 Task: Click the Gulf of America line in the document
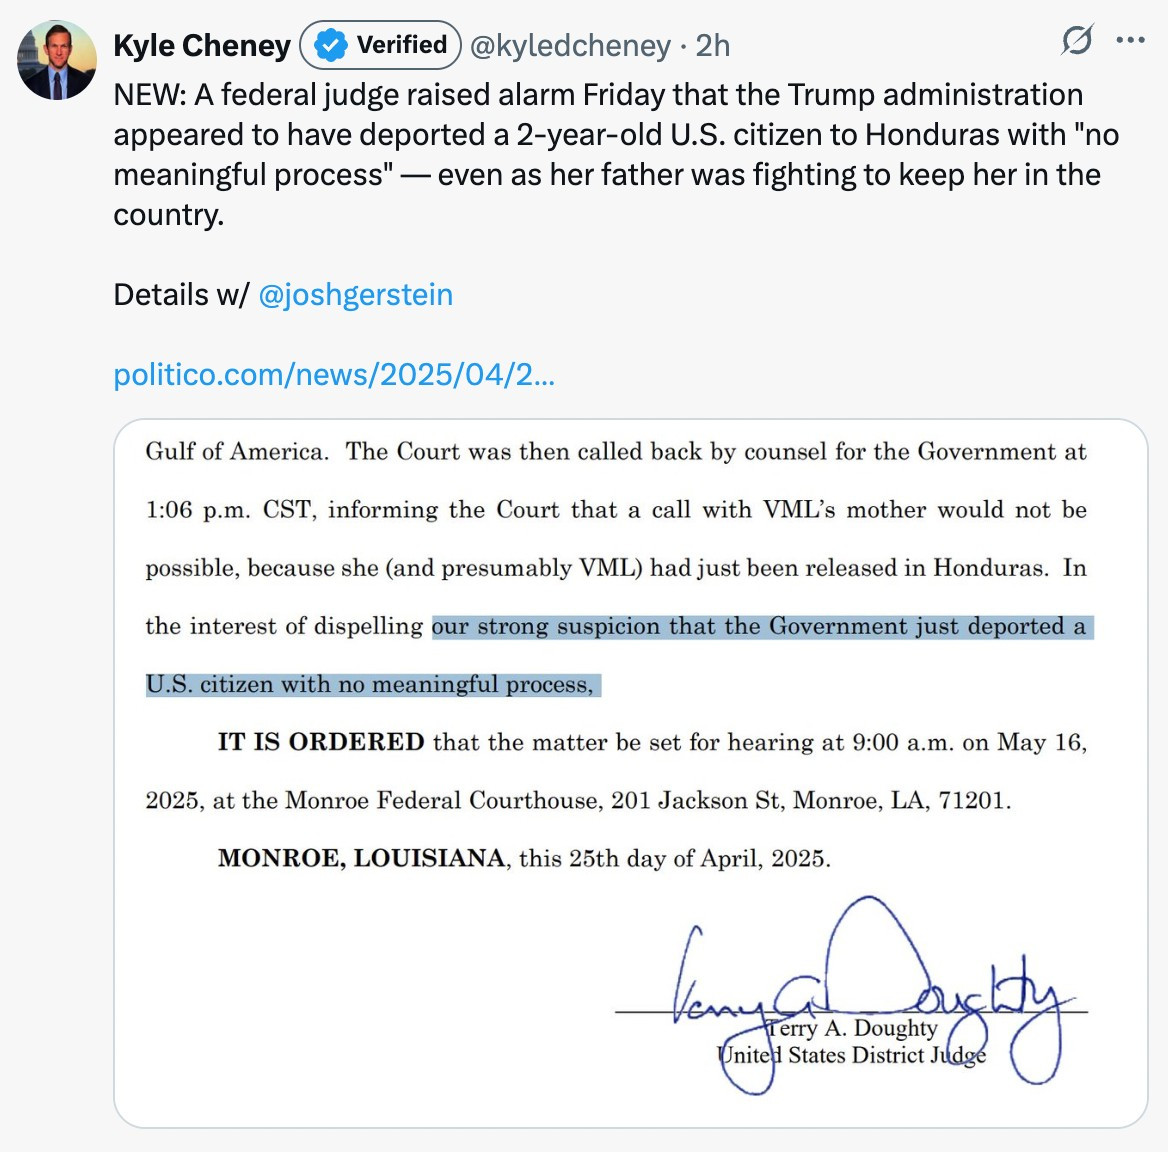[x=616, y=451]
